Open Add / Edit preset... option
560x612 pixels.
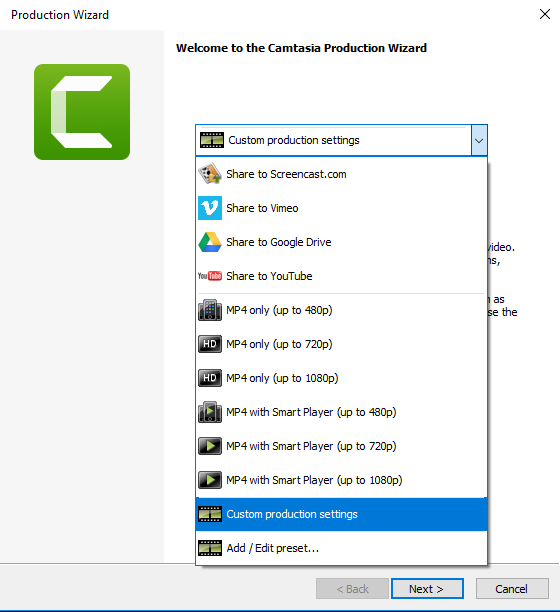point(341,548)
